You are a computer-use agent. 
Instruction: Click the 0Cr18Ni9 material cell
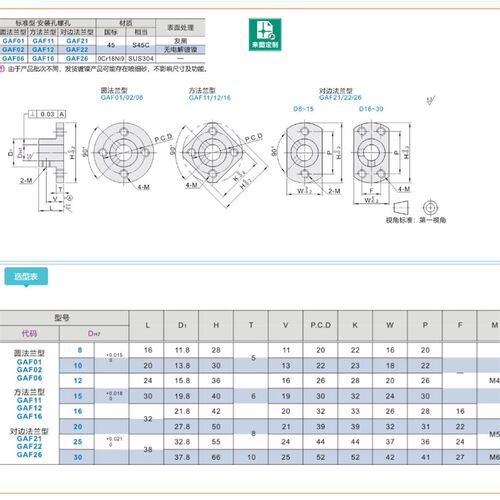(111, 59)
